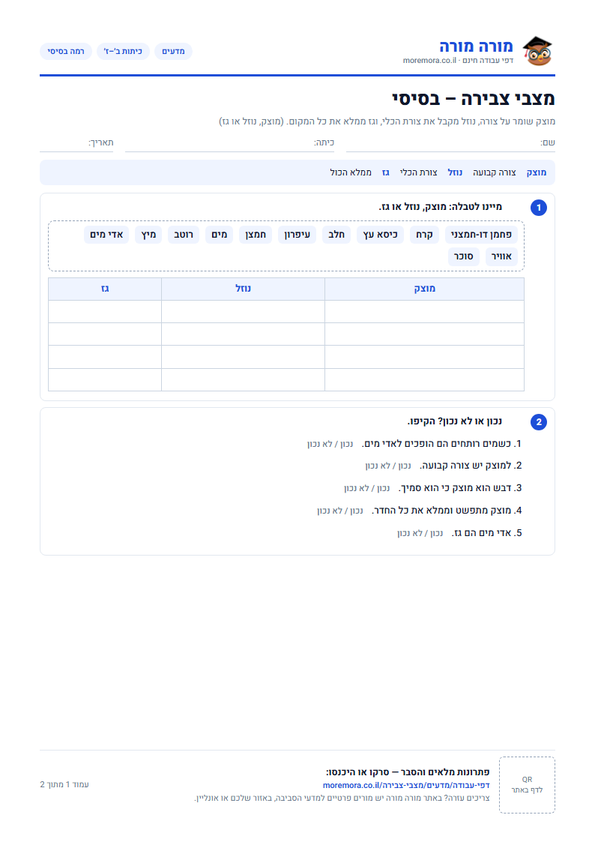Screen dimensions: 595x842
Task: Click the numbered circle badge 2
Action: 539,422
